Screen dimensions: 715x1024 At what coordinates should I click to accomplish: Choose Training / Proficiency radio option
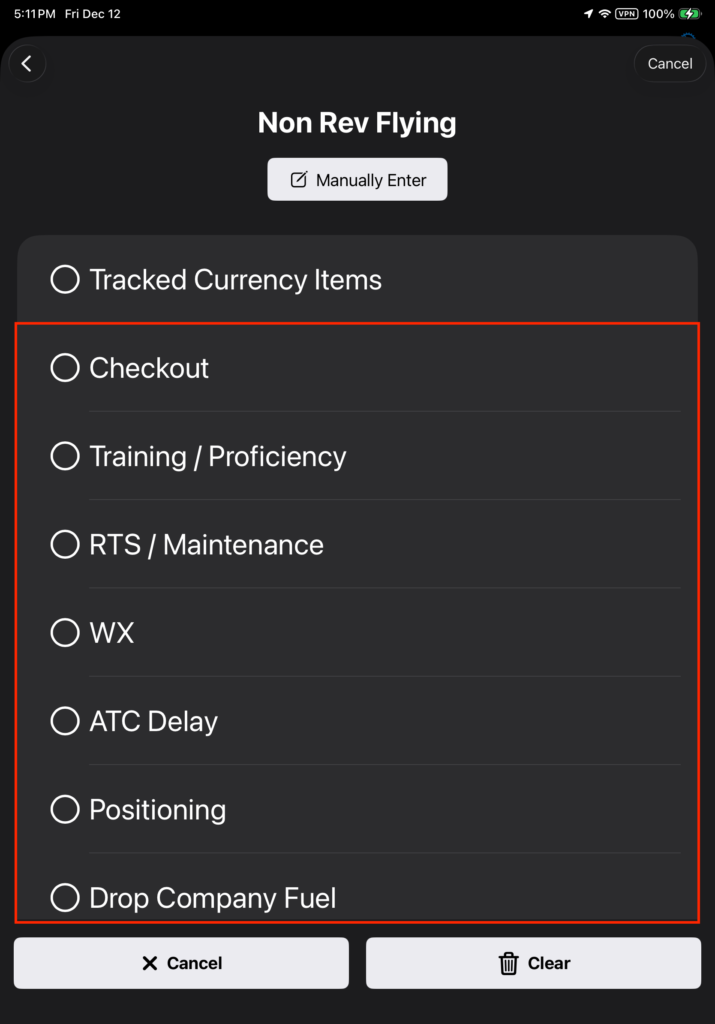point(65,456)
